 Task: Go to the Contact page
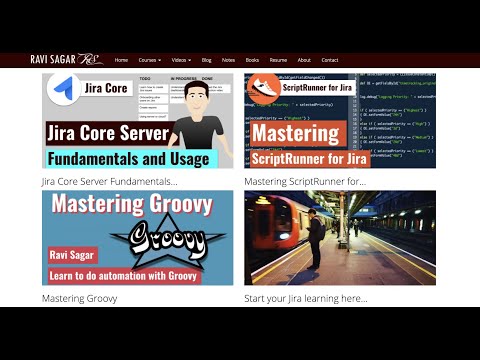[x=330, y=60]
